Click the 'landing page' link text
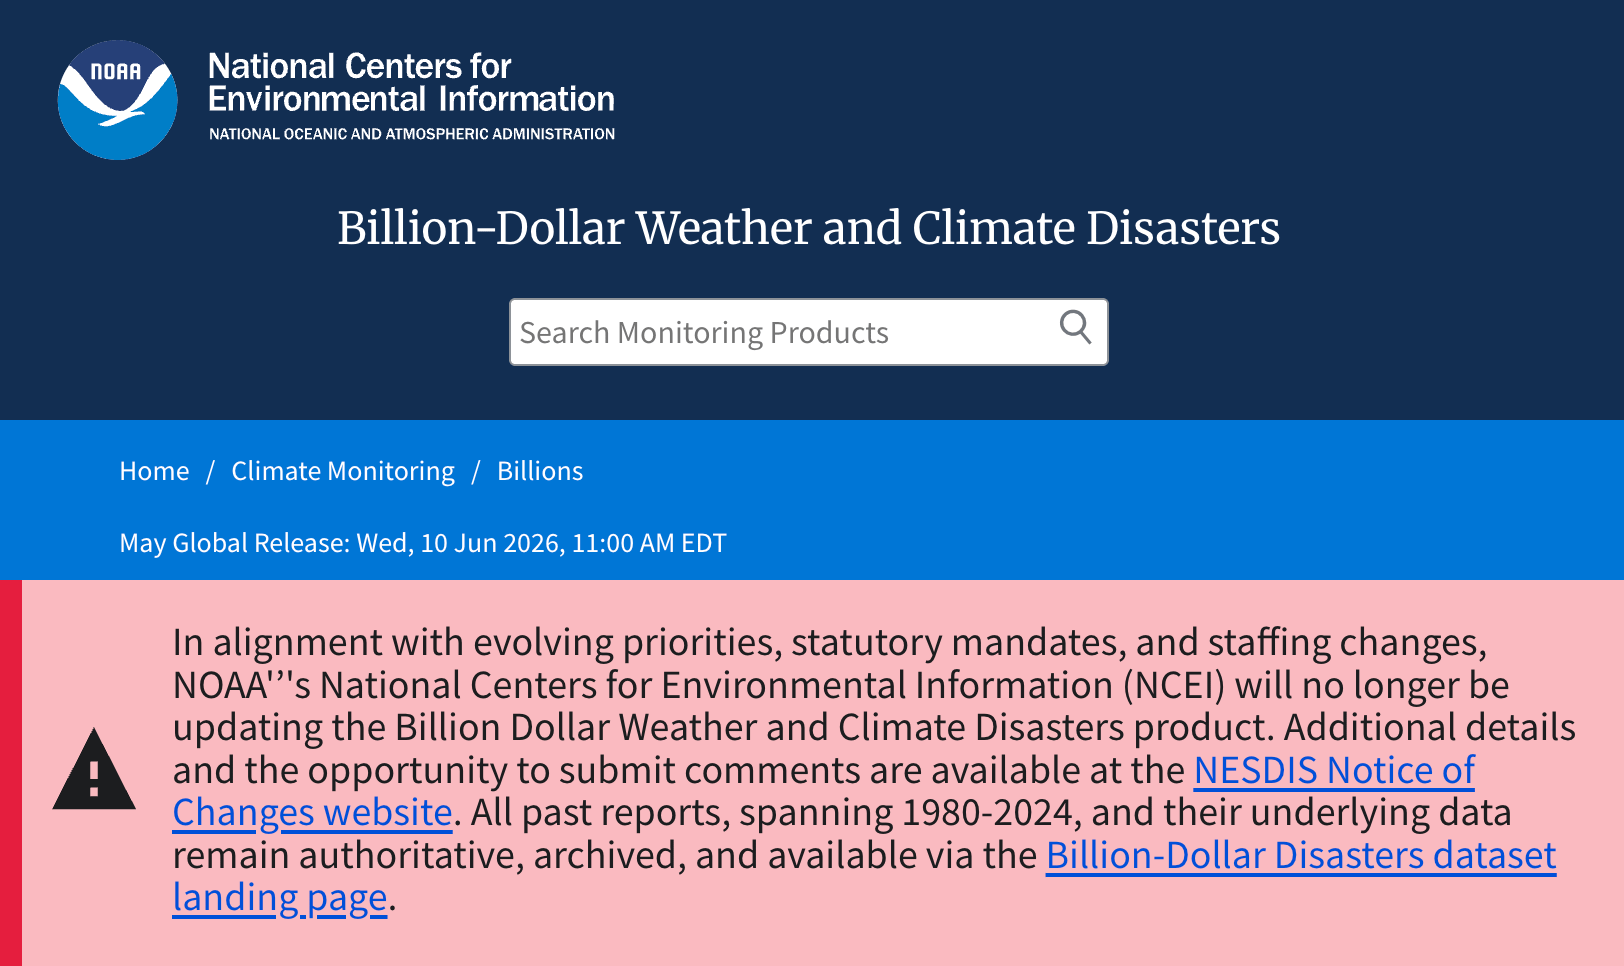The image size is (1624, 966). 280,898
